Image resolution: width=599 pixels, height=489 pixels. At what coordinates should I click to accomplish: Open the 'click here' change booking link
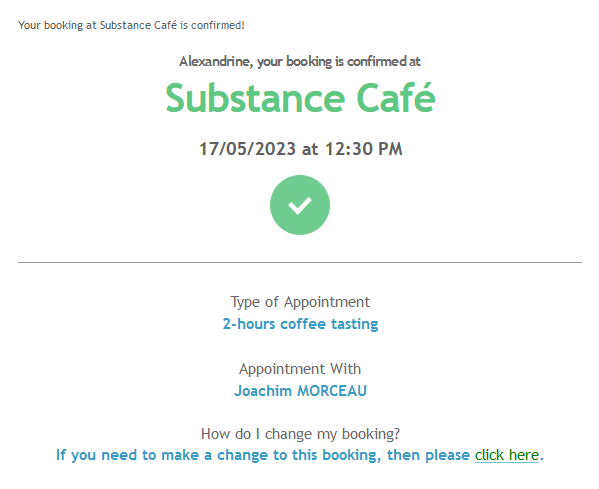[507, 455]
